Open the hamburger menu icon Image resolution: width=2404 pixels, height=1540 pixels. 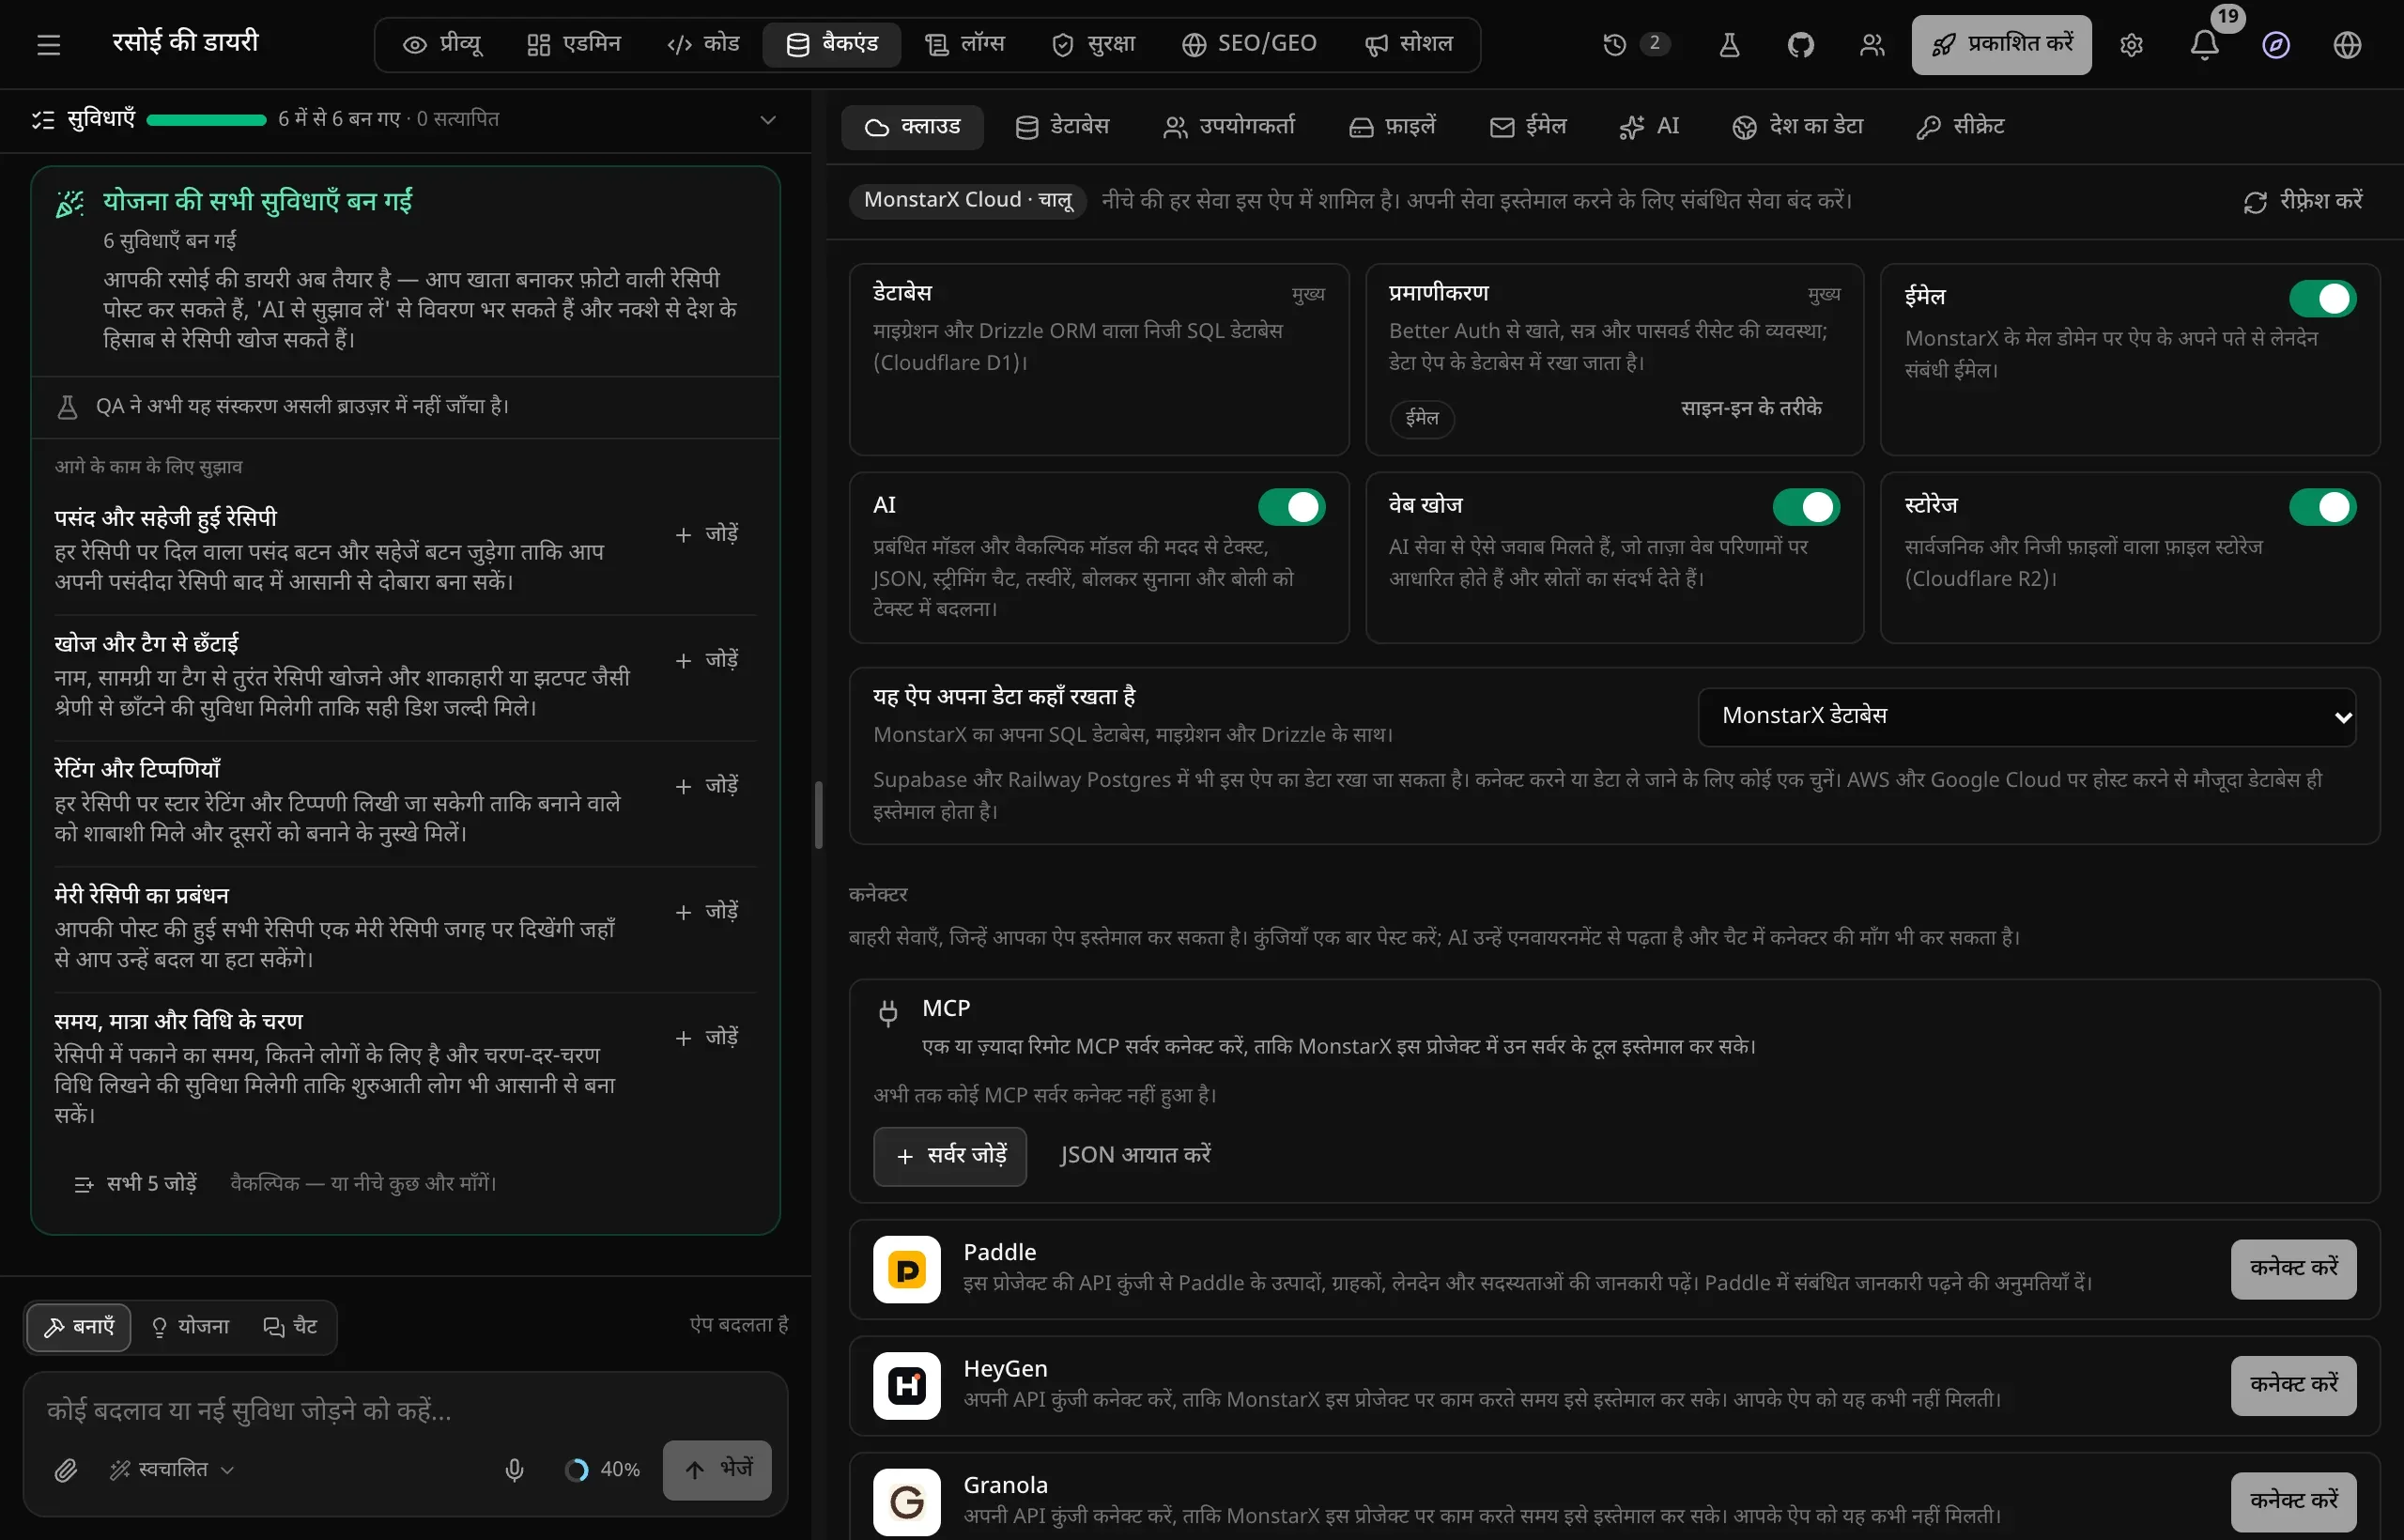48,44
